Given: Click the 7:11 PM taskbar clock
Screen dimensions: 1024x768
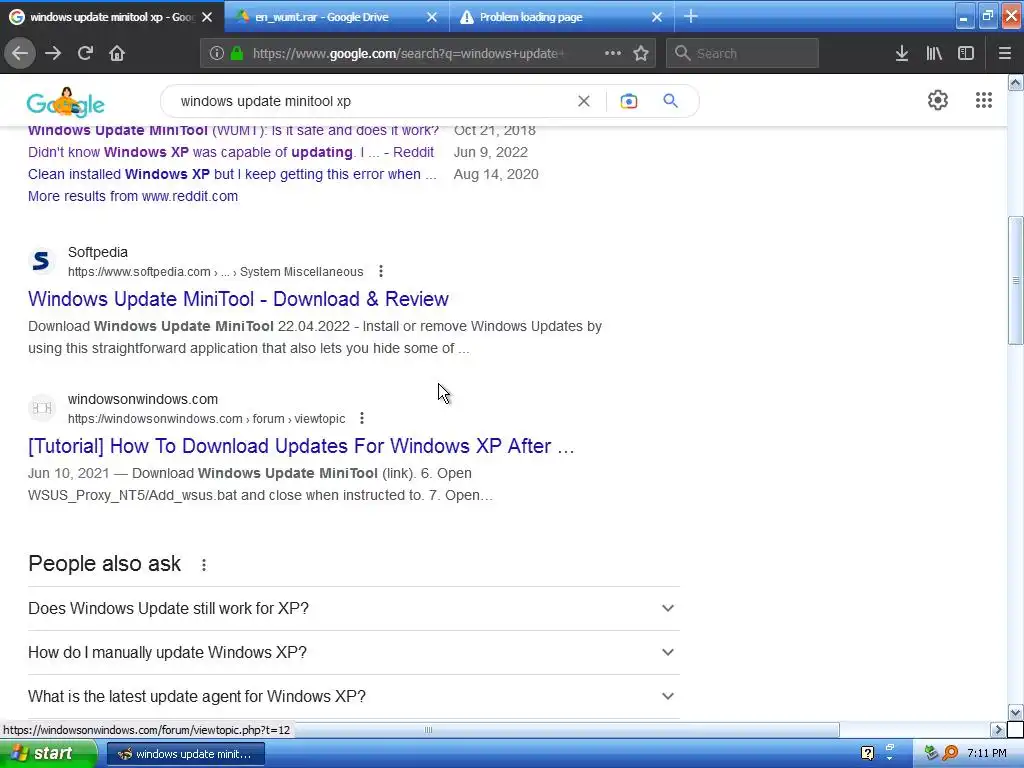Looking at the screenshot, I should point(987,754).
